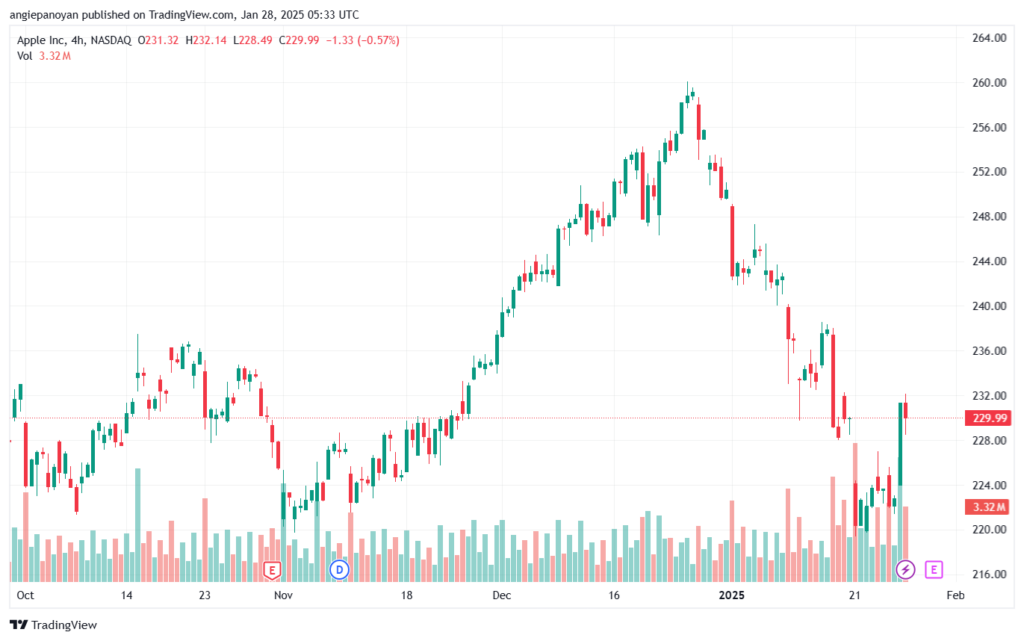The width and height of the screenshot is (1024, 641).
Task: Click the TradingView logo at bottom left
Action: tap(19, 625)
